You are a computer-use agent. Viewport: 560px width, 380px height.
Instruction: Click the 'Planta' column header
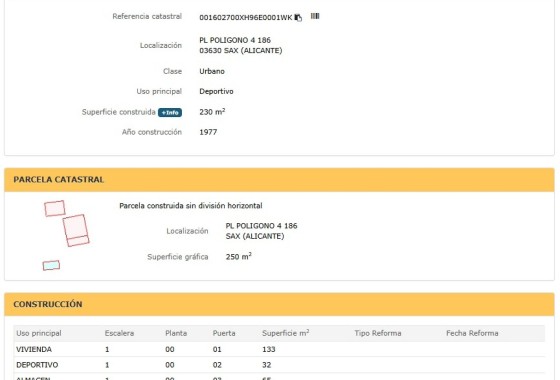pos(176,333)
